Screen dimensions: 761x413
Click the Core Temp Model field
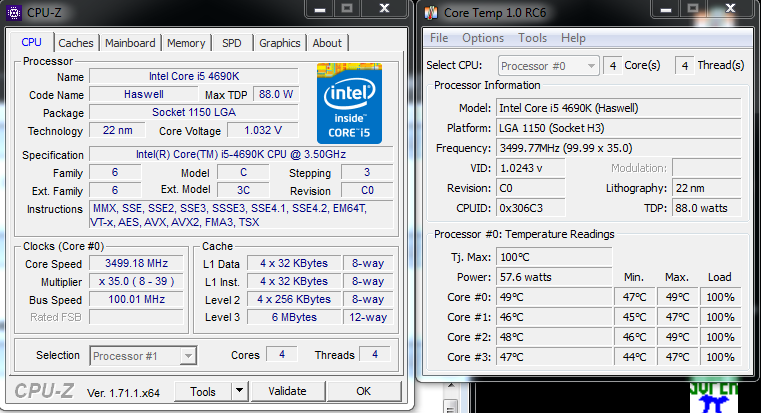pyautogui.click(x=619, y=108)
